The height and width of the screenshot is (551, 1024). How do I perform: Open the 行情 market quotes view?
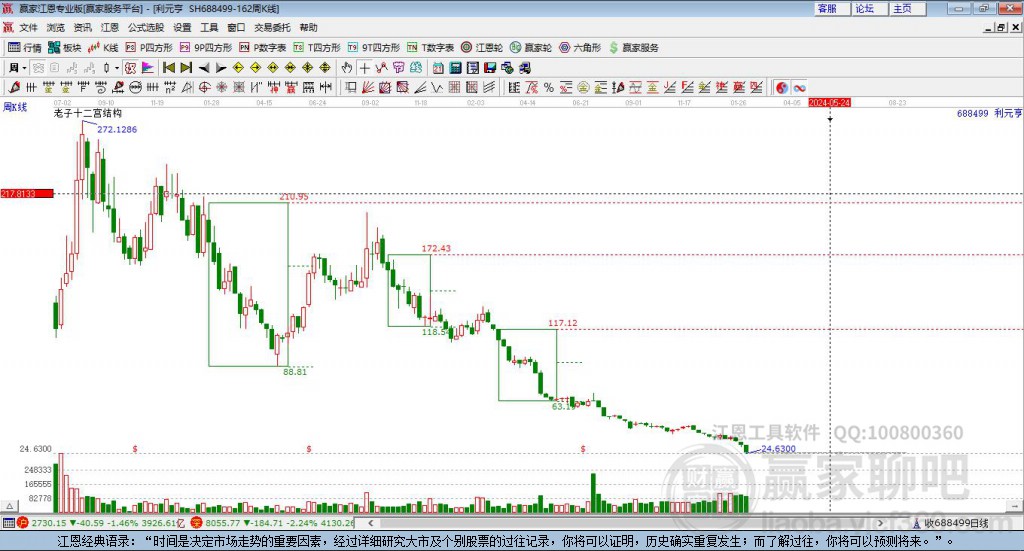click(24, 48)
